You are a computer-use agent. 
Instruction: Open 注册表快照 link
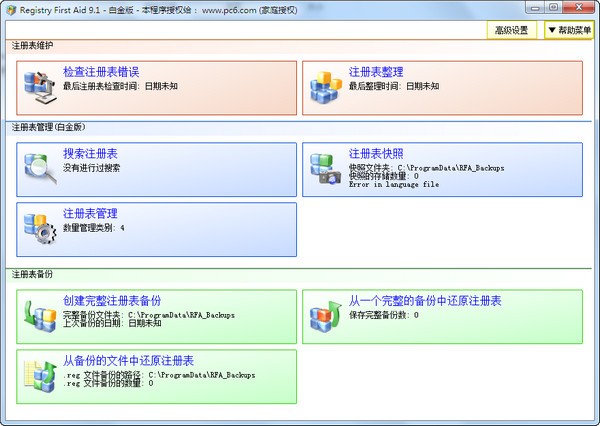[x=376, y=154]
